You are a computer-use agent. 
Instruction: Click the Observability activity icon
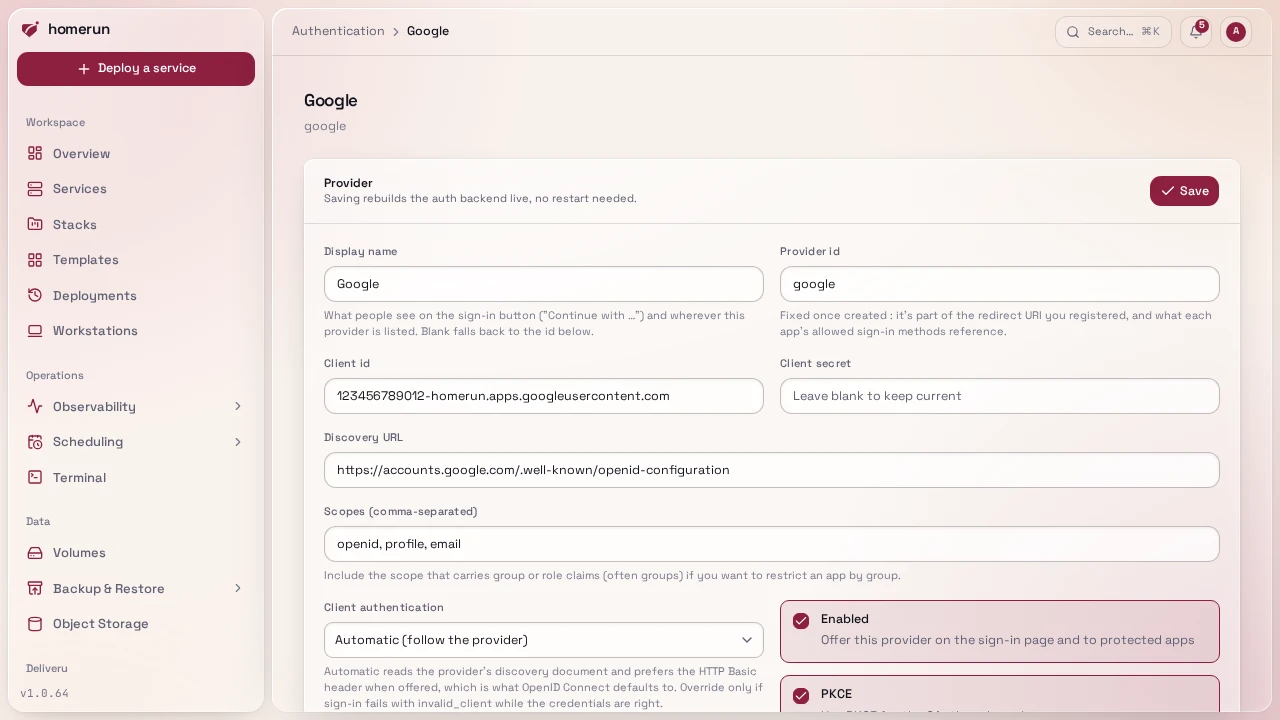click(35, 406)
